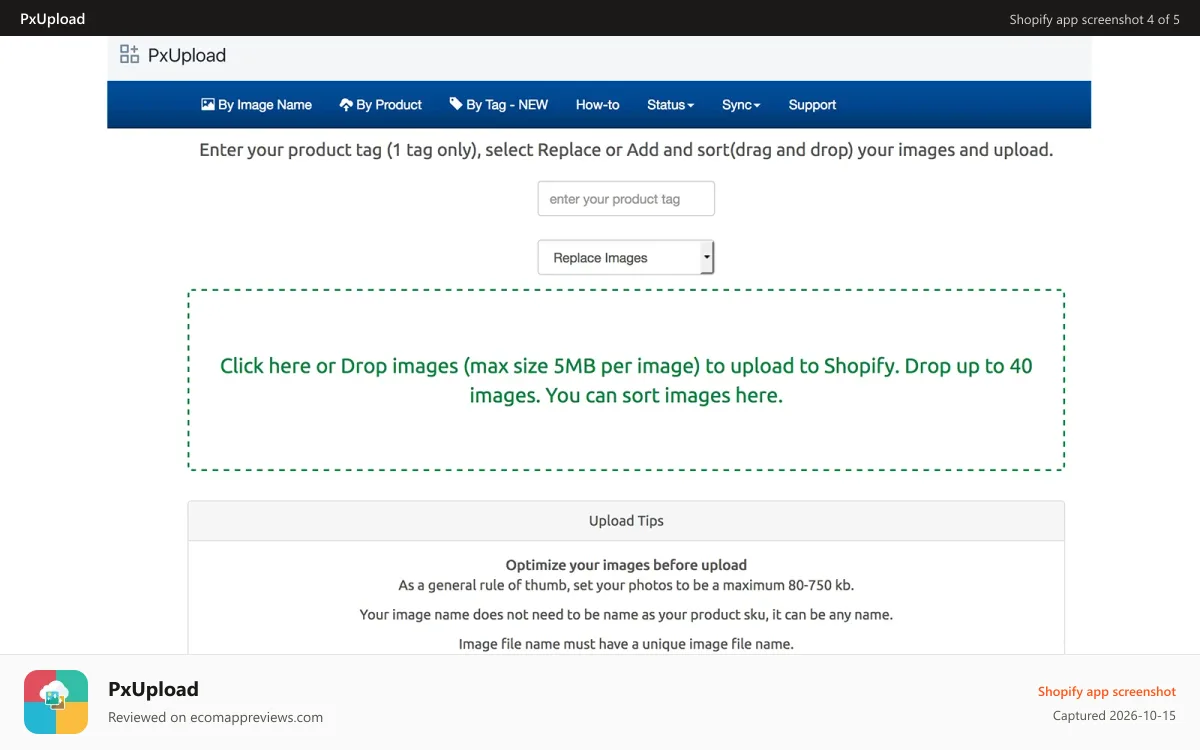Select the By Tag - NEW tab
Image resolution: width=1200 pixels, height=750 pixels.
tap(499, 105)
